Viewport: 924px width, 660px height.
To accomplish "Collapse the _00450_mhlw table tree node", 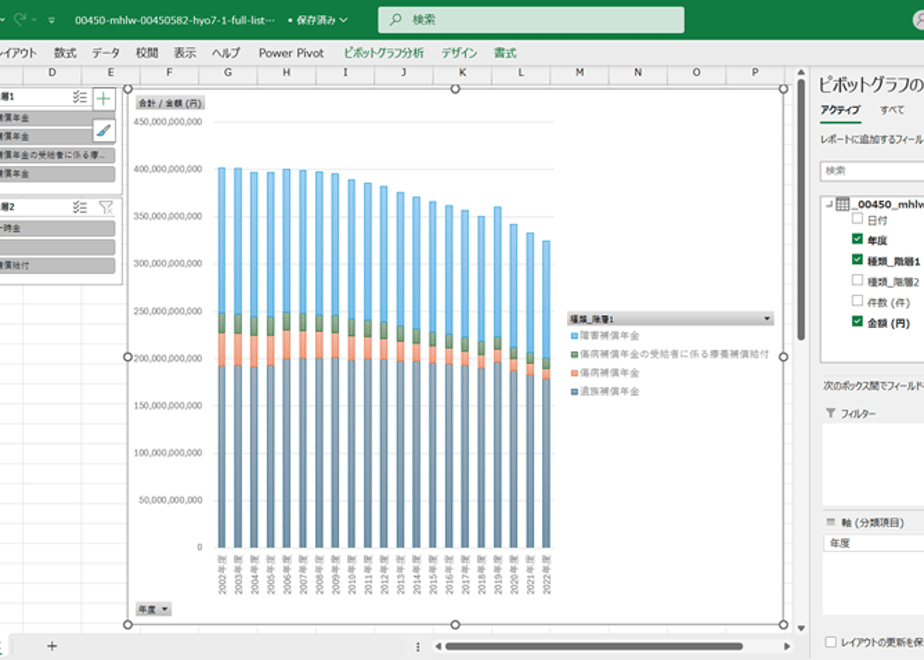I will (x=829, y=204).
